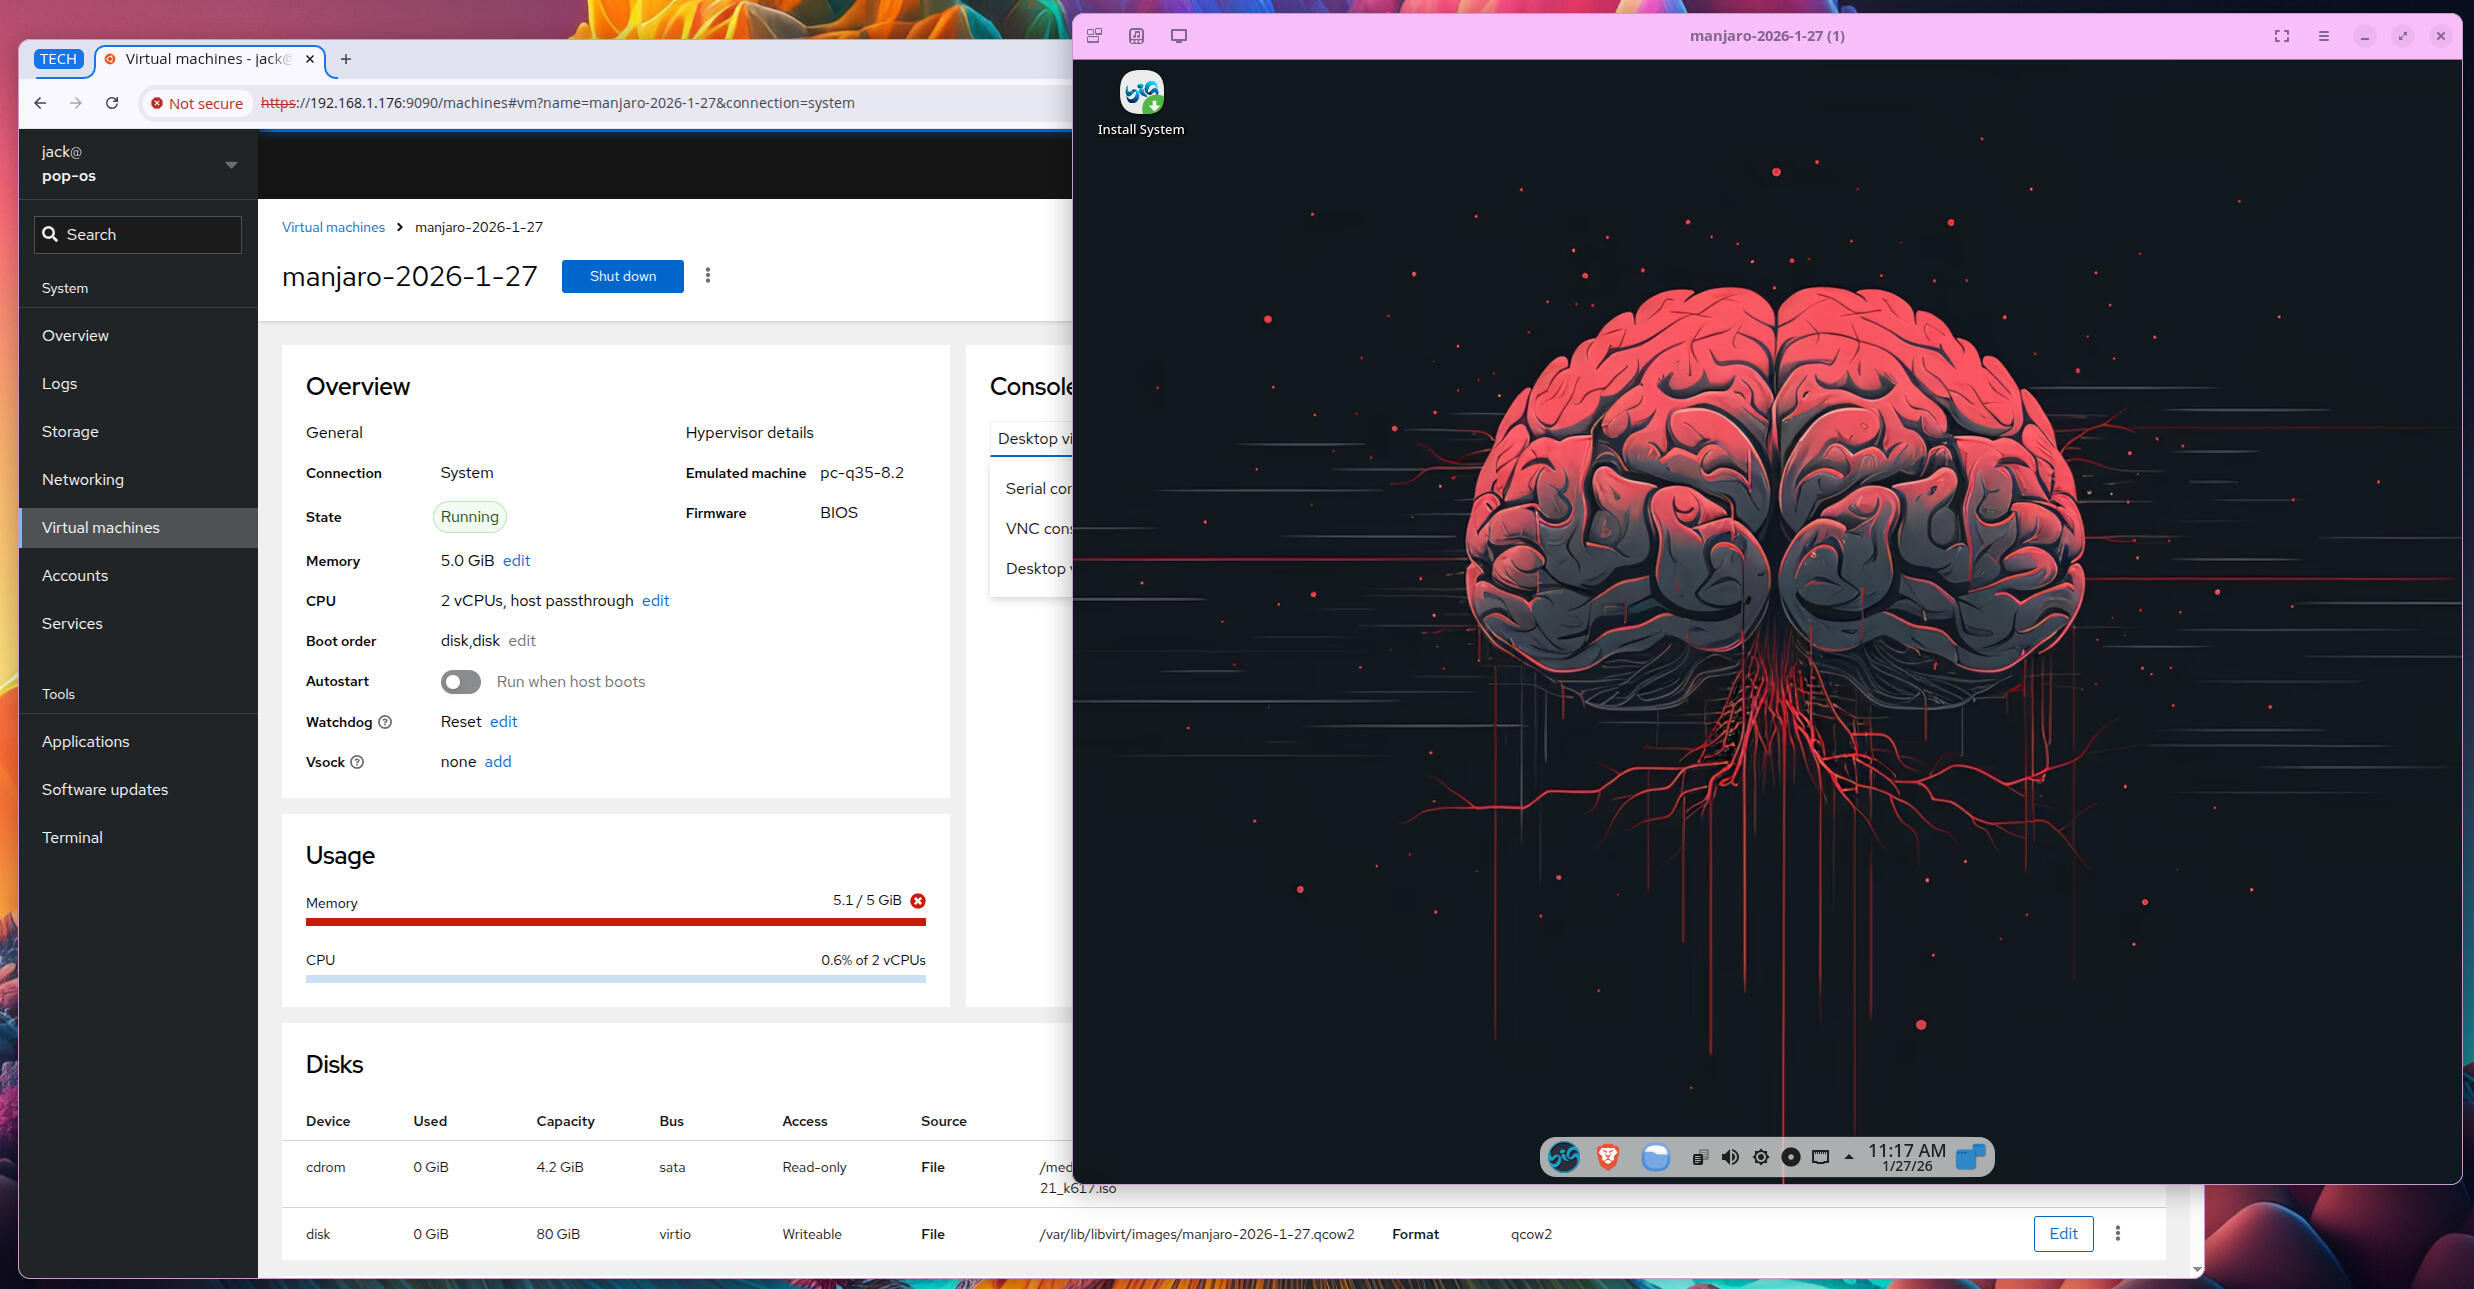Click the window arrangement icon in viewer toolbar
This screenshot has width=2474, height=1289.
(x=1094, y=35)
